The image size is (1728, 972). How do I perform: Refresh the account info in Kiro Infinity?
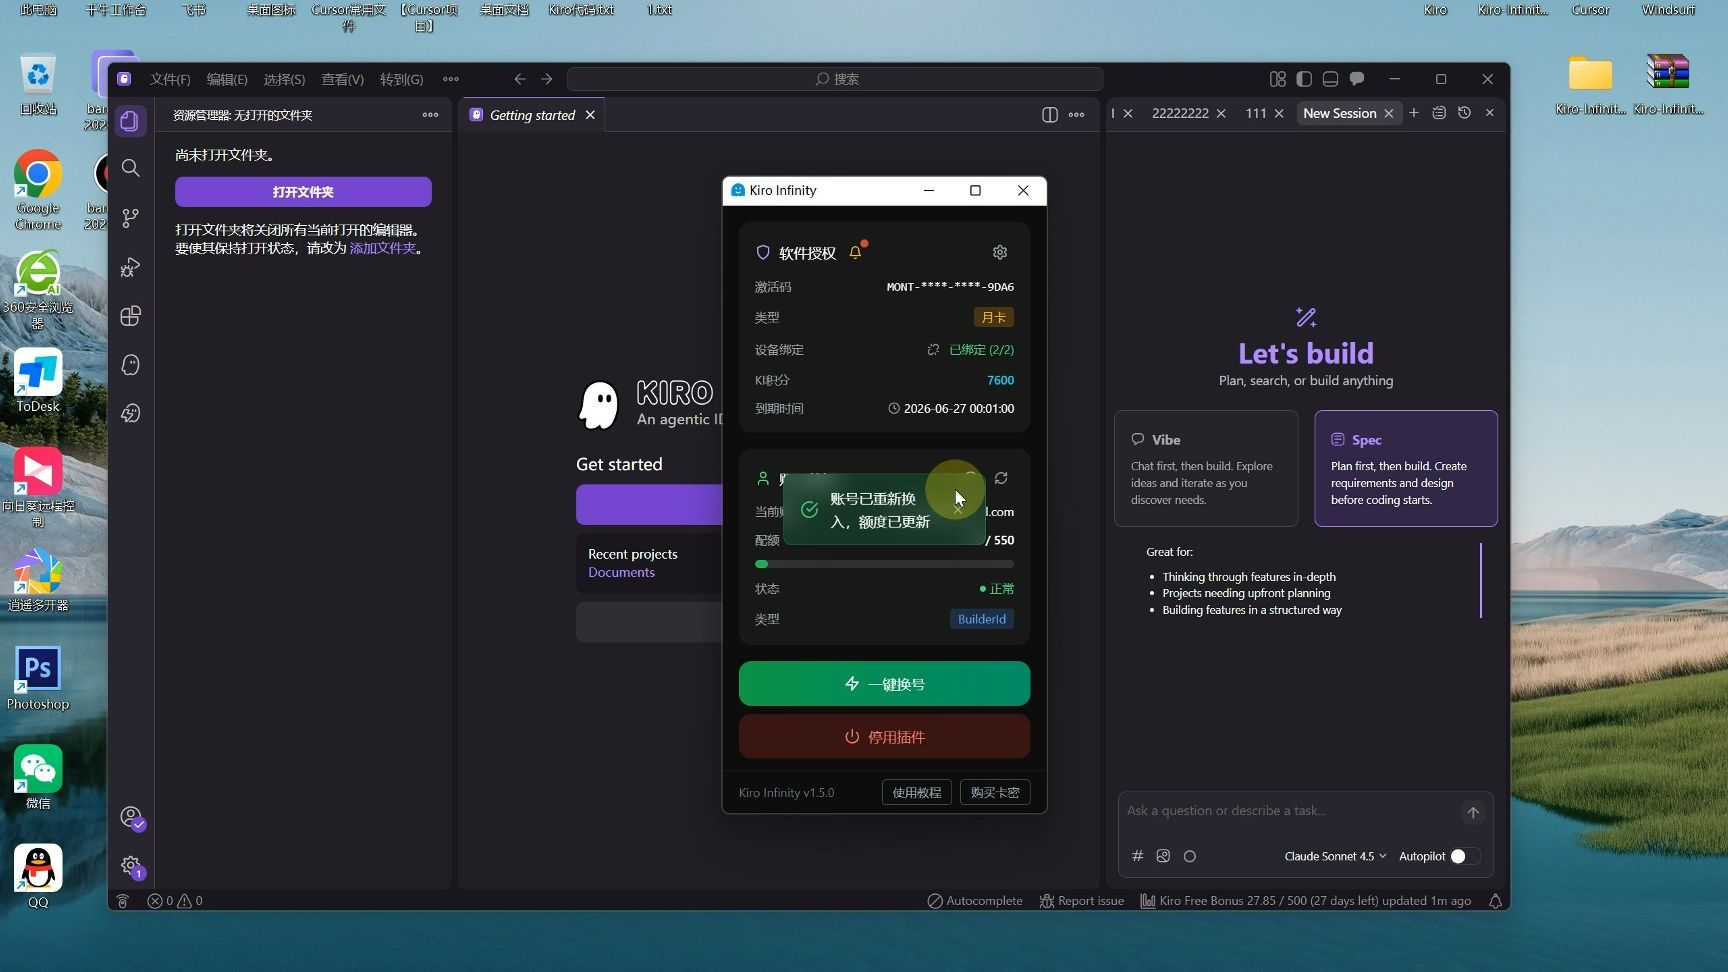click(1001, 478)
